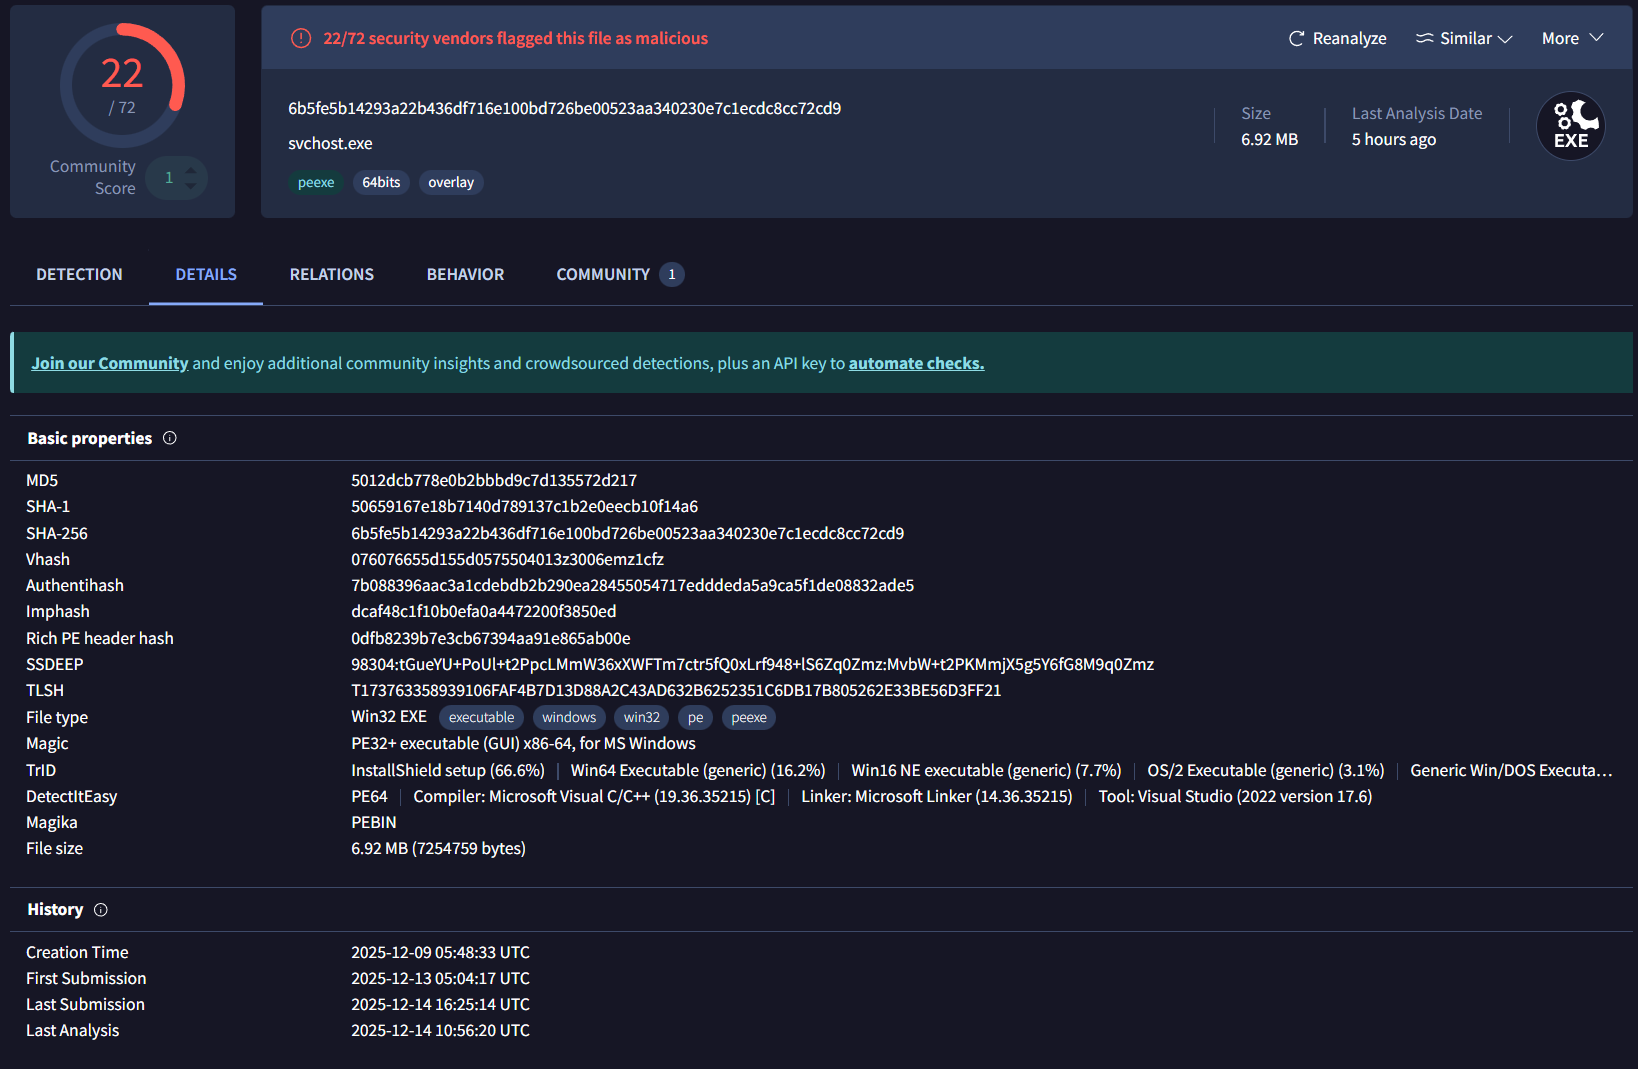
Task: Switch to the Behavior tab
Action: pyautogui.click(x=465, y=274)
